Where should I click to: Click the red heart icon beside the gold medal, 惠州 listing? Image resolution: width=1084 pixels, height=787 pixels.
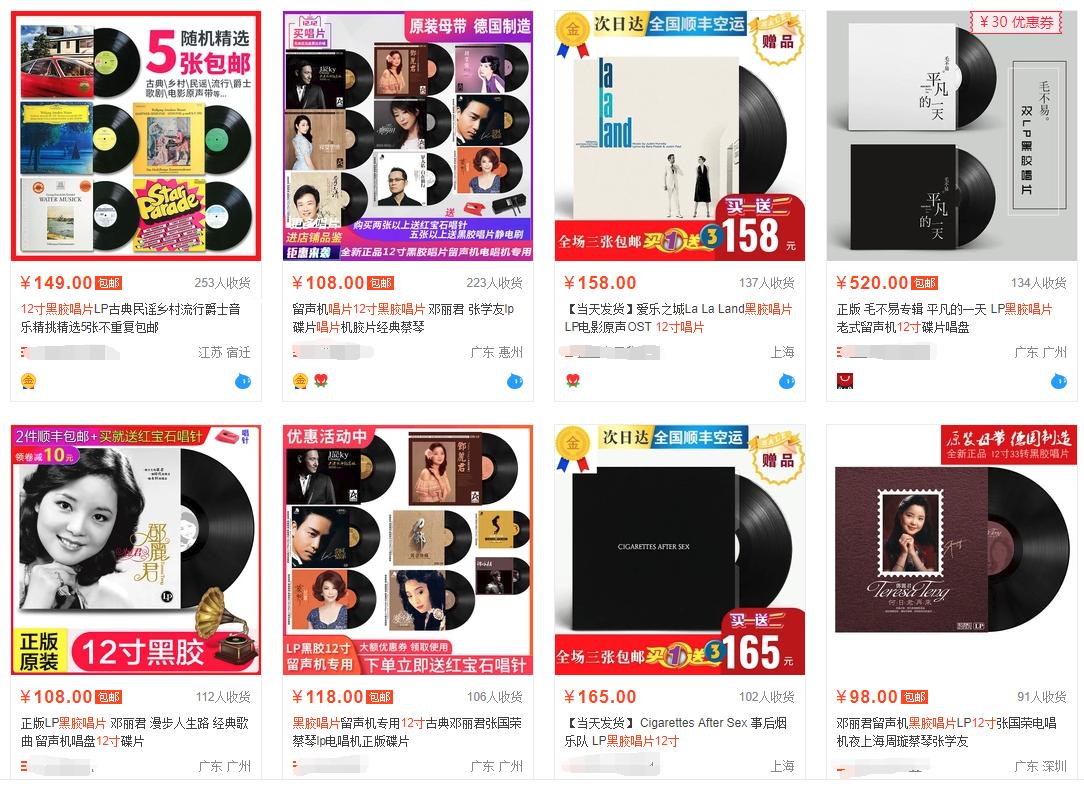[x=321, y=380]
